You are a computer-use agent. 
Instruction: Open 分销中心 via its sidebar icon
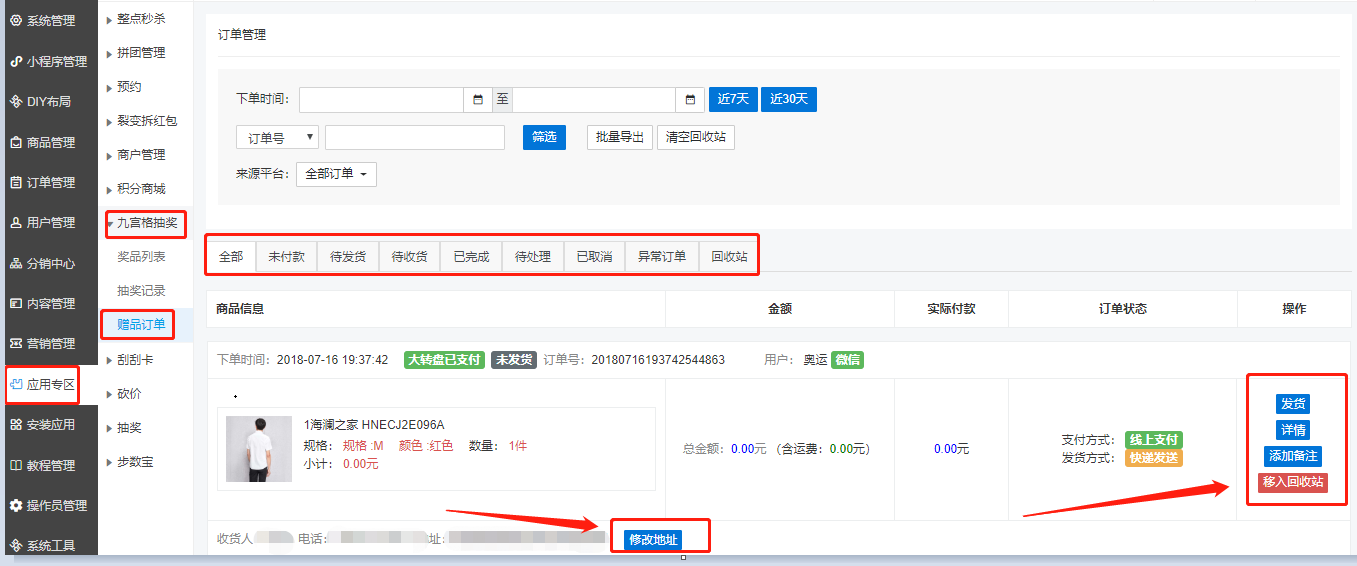click(16, 263)
